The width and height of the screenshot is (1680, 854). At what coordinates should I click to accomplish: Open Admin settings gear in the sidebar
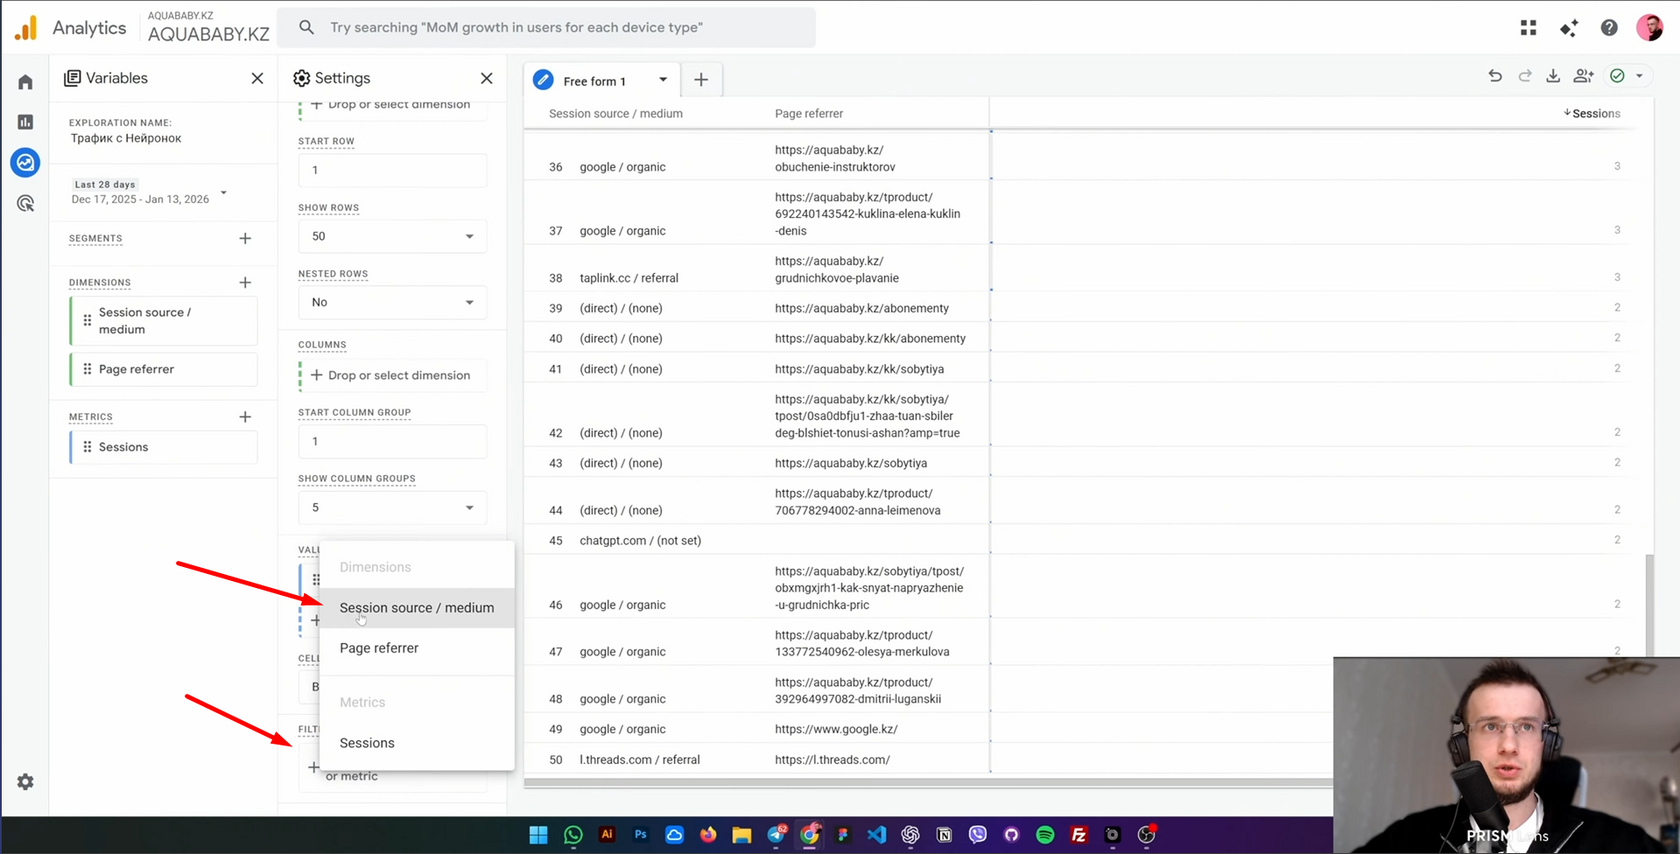25,782
